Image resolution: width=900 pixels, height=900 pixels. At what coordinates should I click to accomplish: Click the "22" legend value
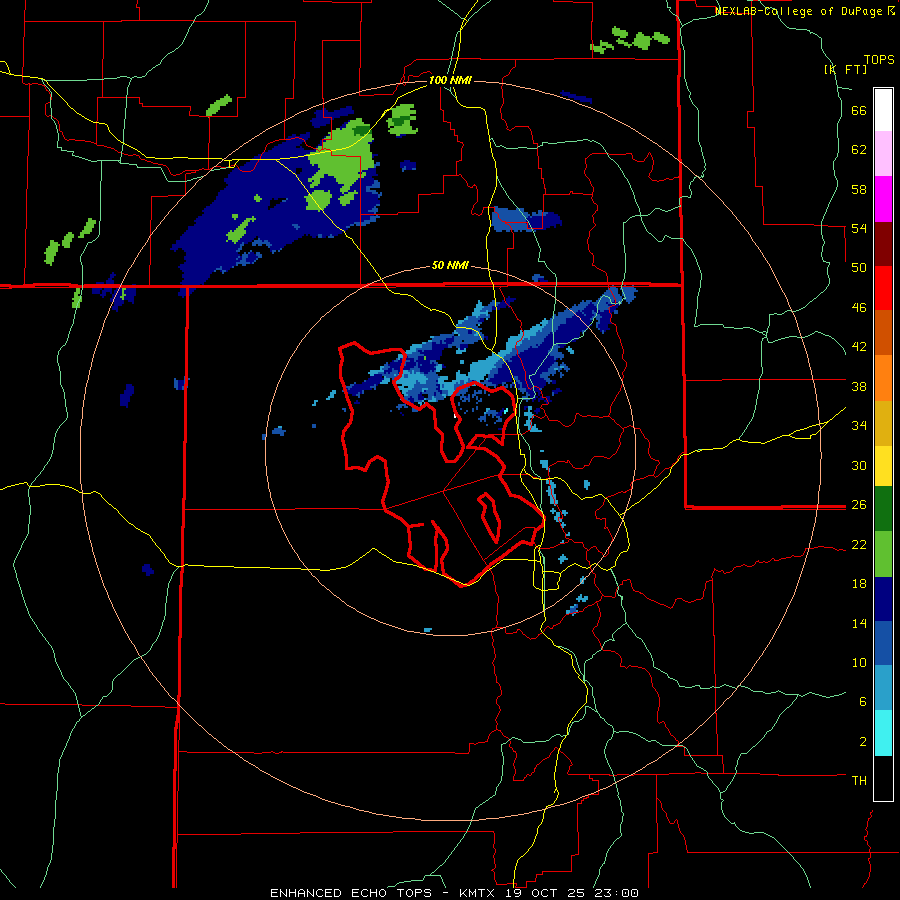pyautogui.click(x=859, y=544)
